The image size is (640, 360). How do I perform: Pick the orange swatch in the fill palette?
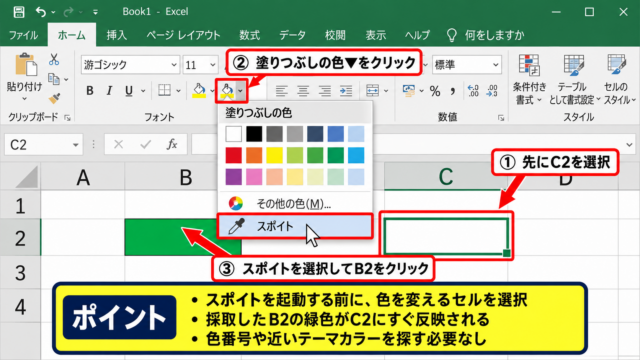click(254, 156)
